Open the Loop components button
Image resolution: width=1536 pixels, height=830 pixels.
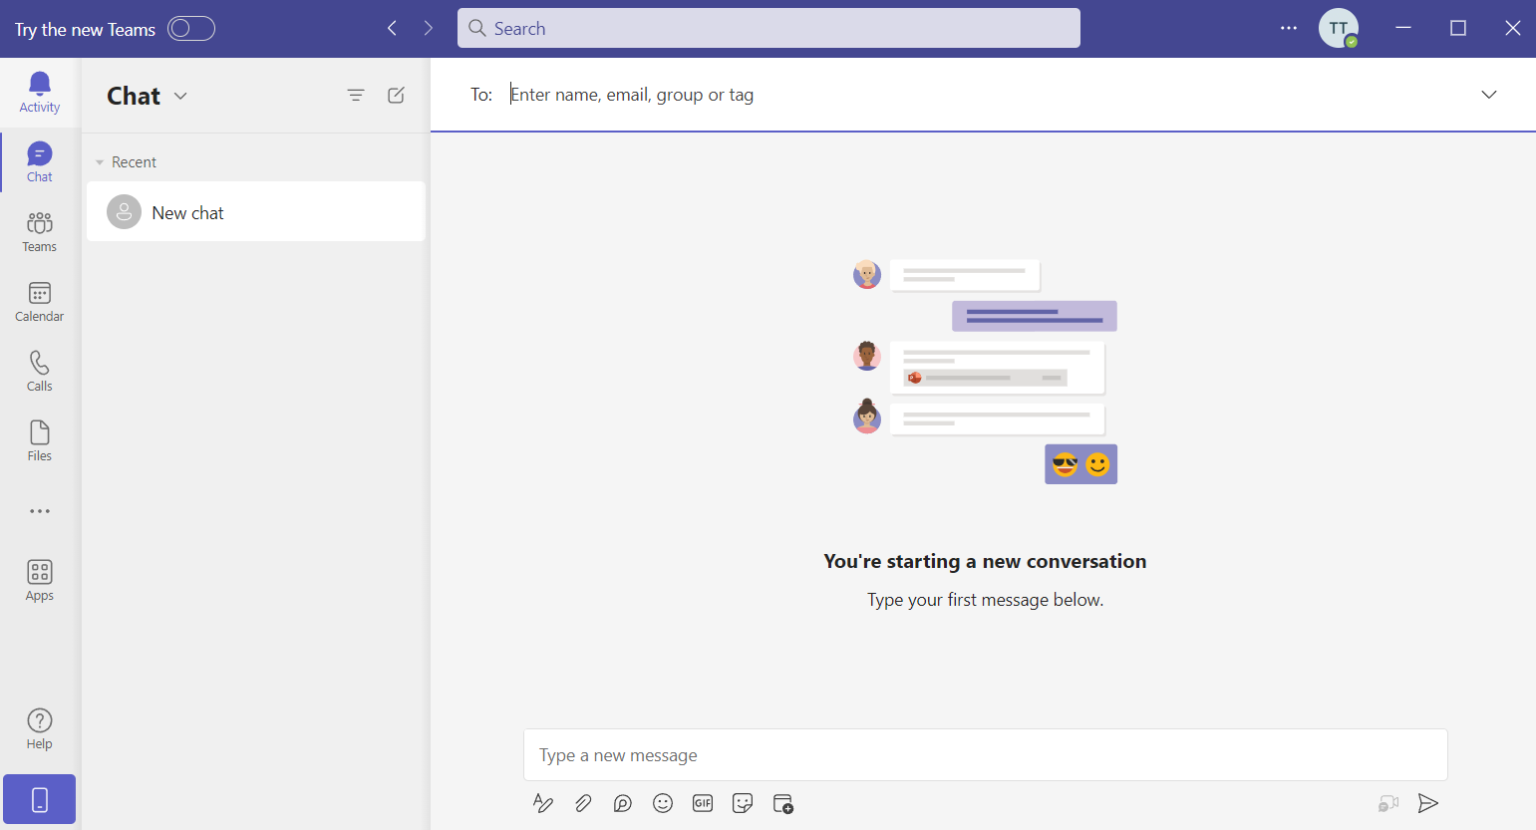coord(623,803)
